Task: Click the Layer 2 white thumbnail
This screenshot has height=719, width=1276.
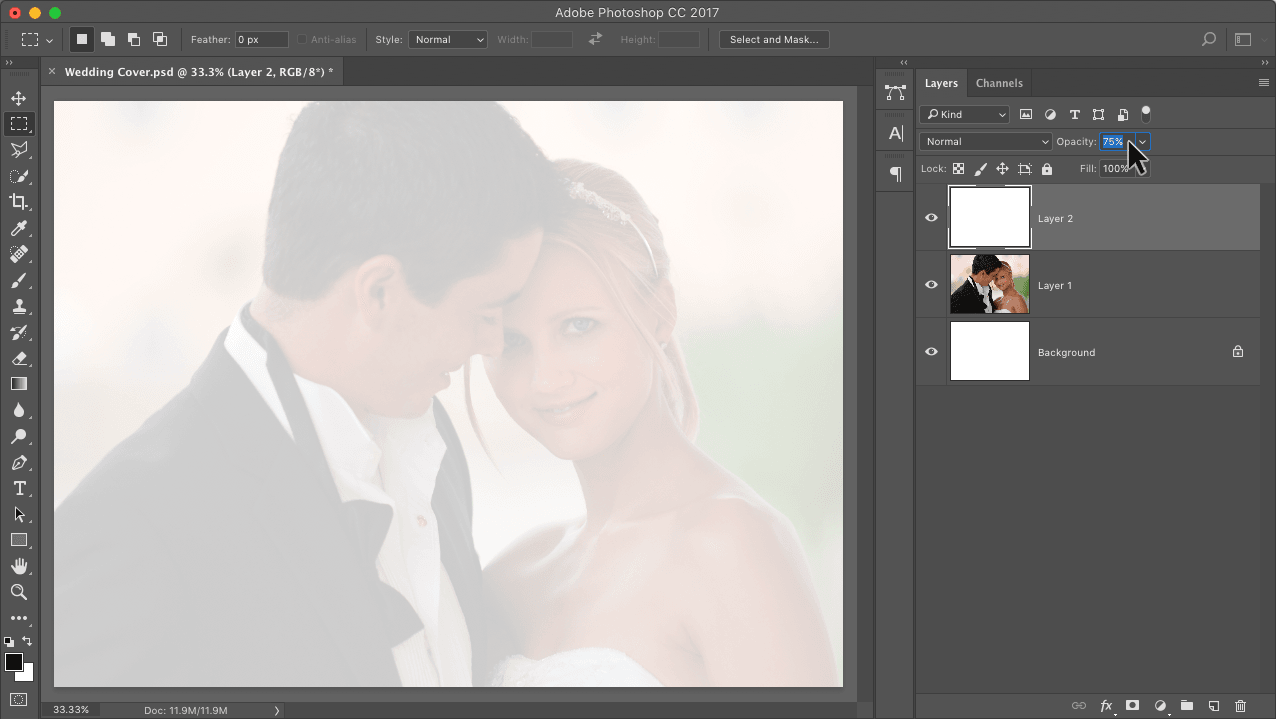Action: pos(989,217)
